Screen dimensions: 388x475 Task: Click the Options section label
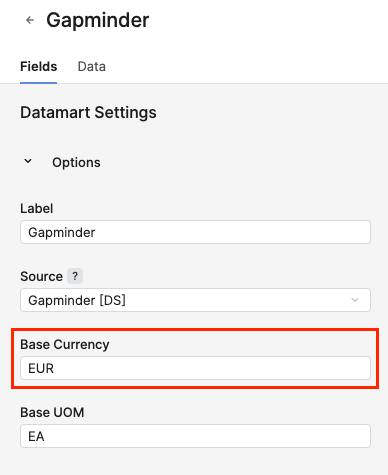tap(76, 162)
